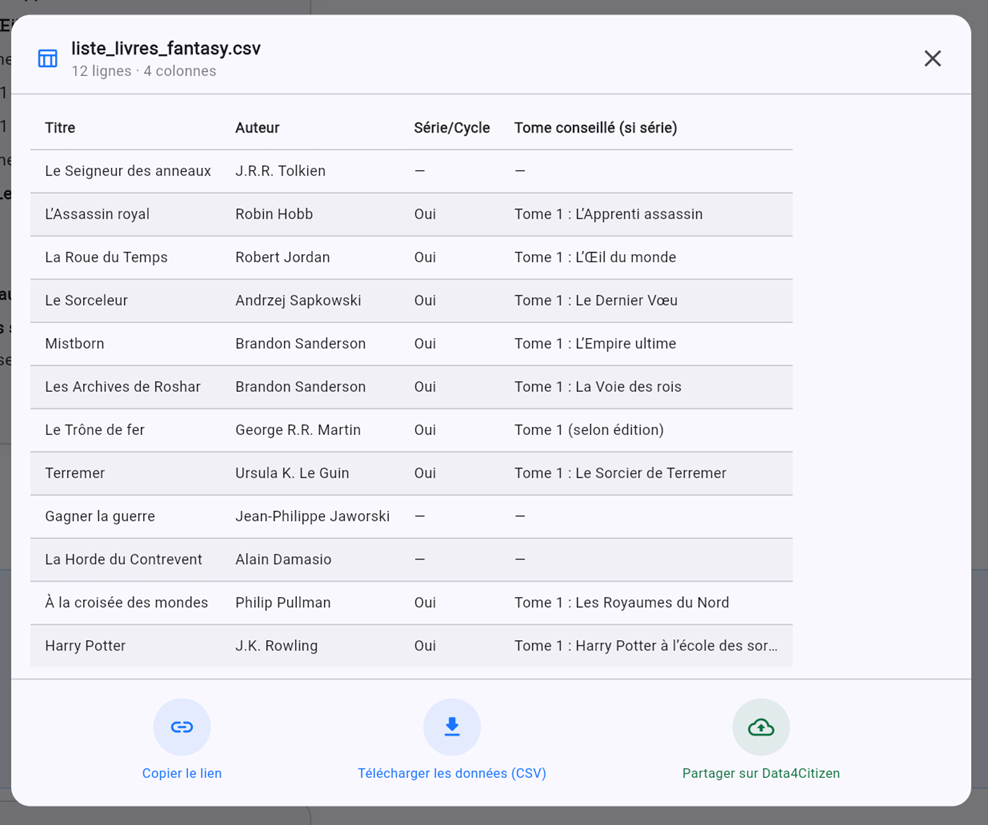Select the 'Tome conseillé (si série)' header
988x825 pixels.
tap(595, 128)
